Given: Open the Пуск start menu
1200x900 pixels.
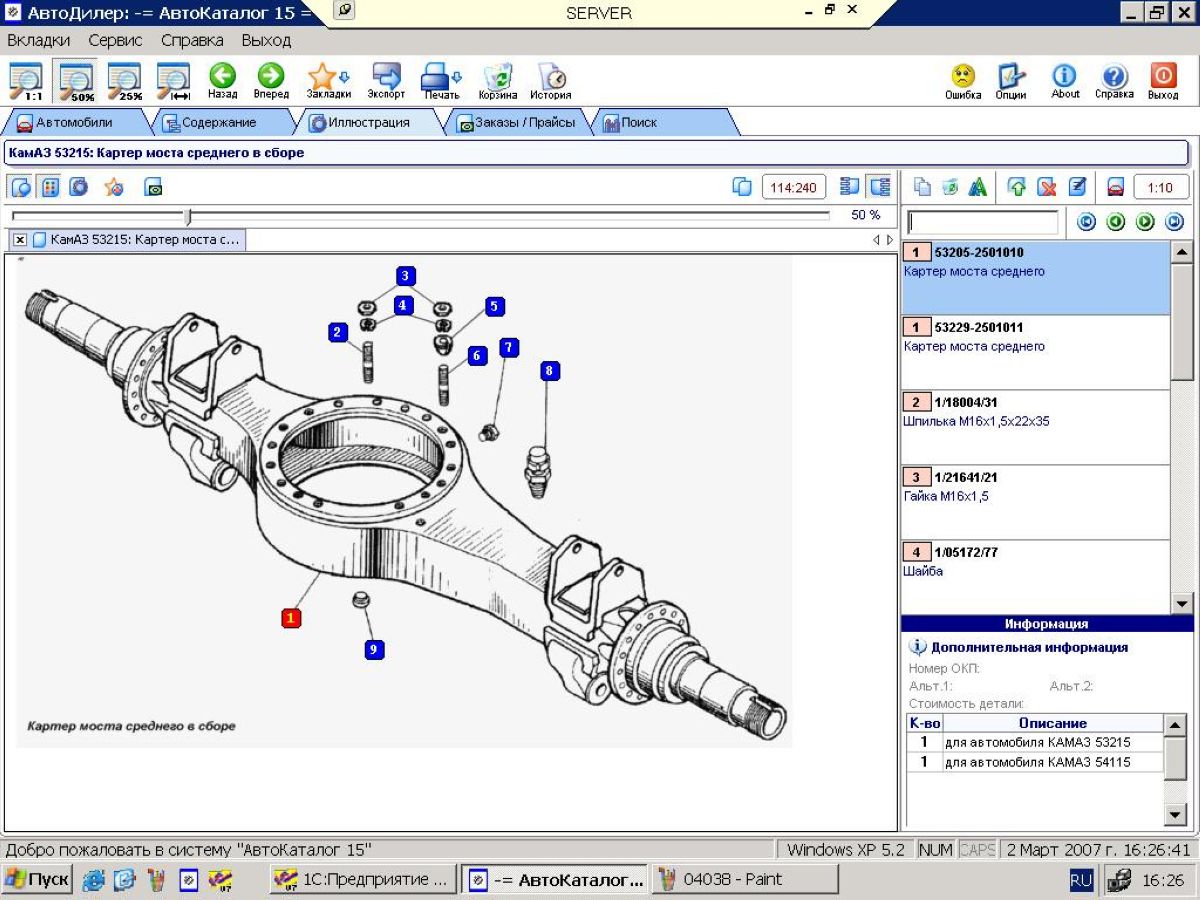Looking at the screenshot, I should pos(37,880).
